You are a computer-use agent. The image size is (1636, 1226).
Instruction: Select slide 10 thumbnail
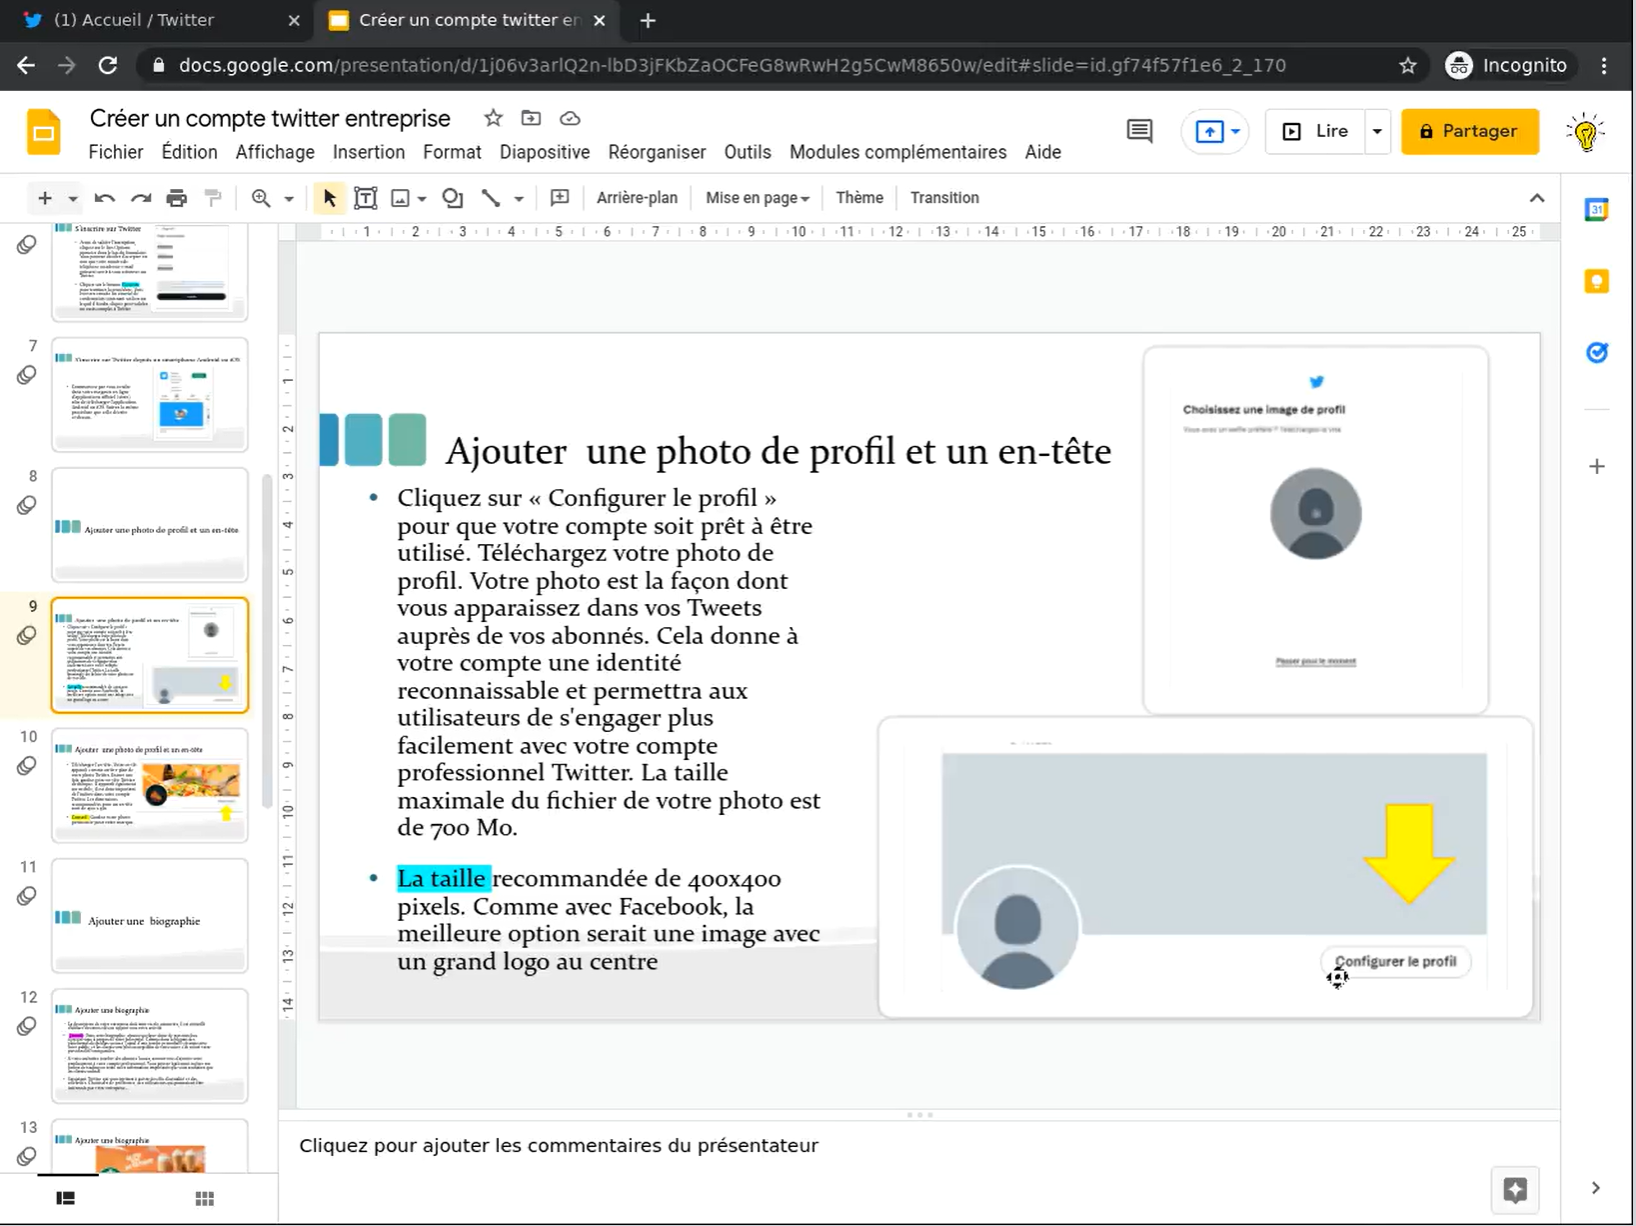point(150,785)
